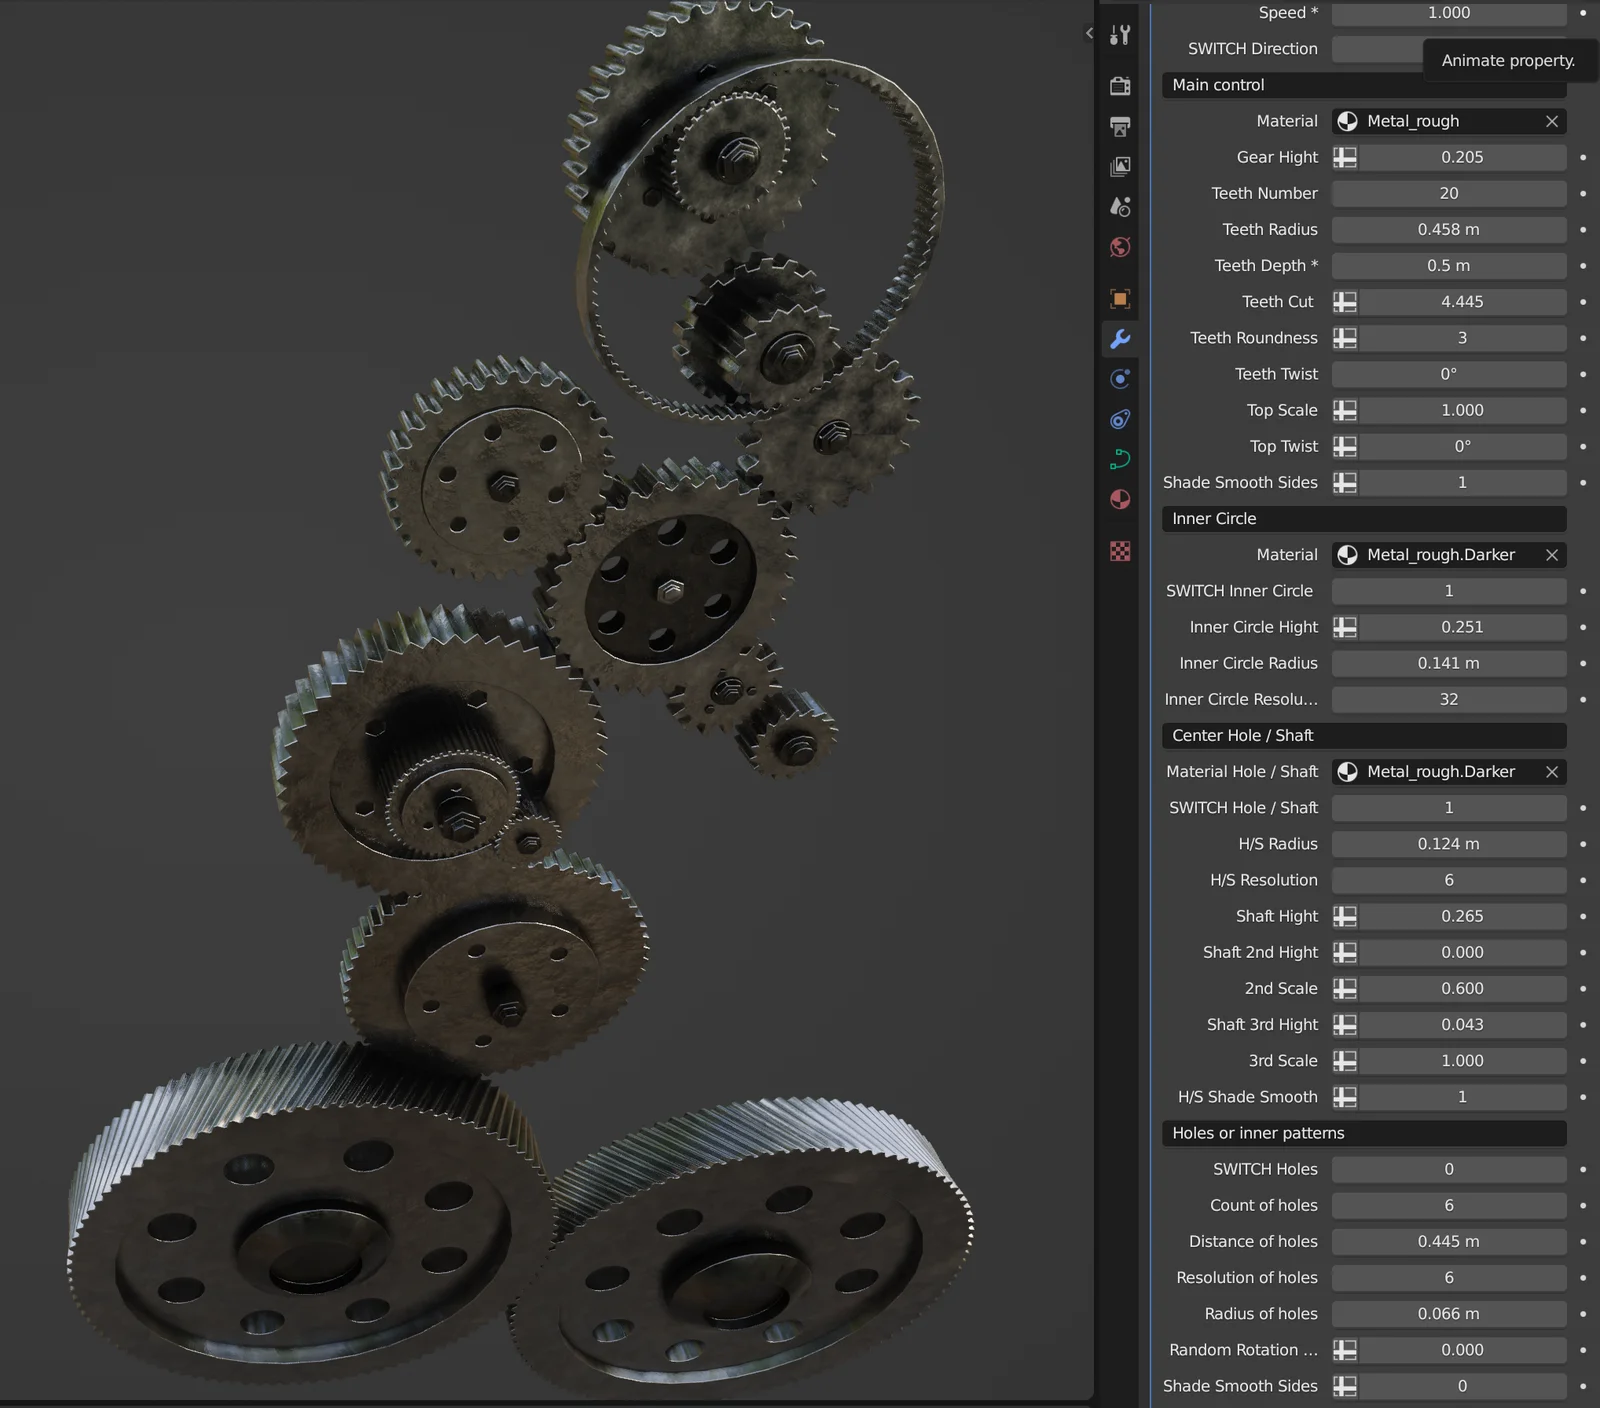Collapse the Inner Circle section

tap(1363, 518)
